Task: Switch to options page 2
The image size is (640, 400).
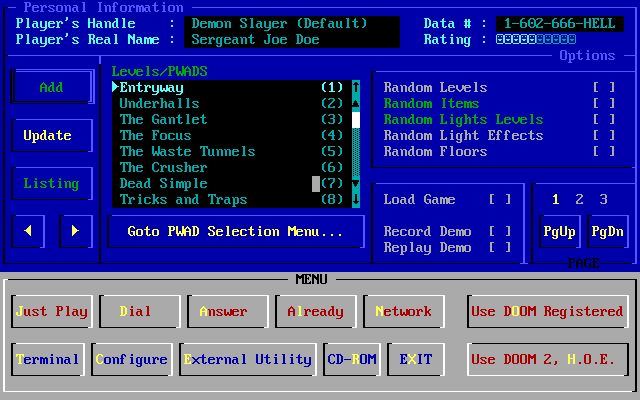Action: tap(579, 199)
